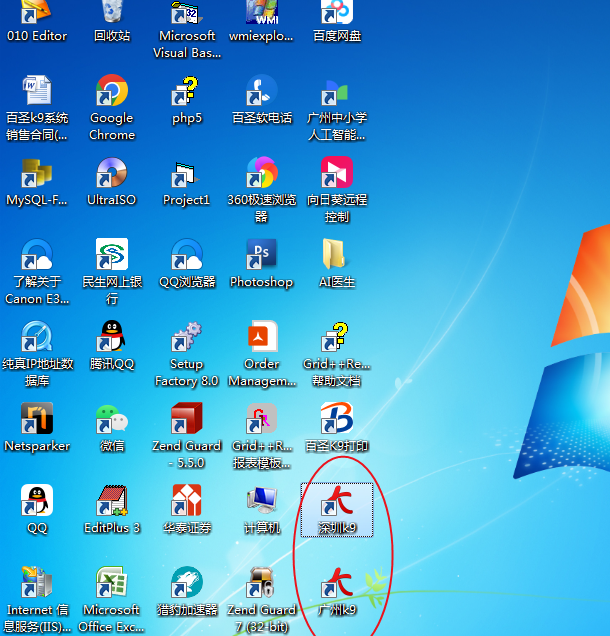Select the UltraISO shortcut
Viewport: 610px width, 636px height.
[111, 175]
